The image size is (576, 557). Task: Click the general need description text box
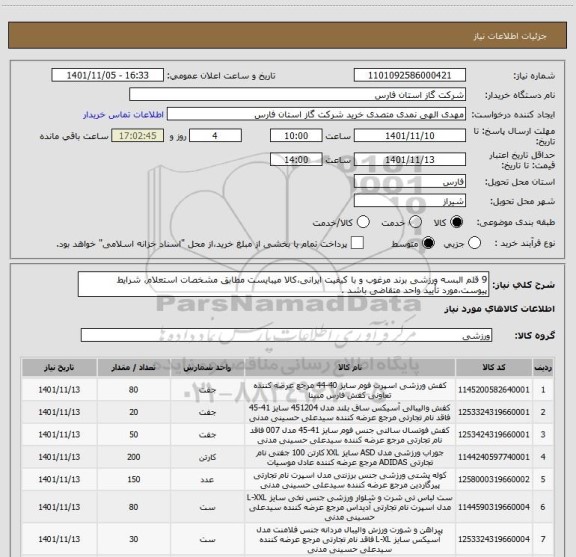[x=283, y=284]
